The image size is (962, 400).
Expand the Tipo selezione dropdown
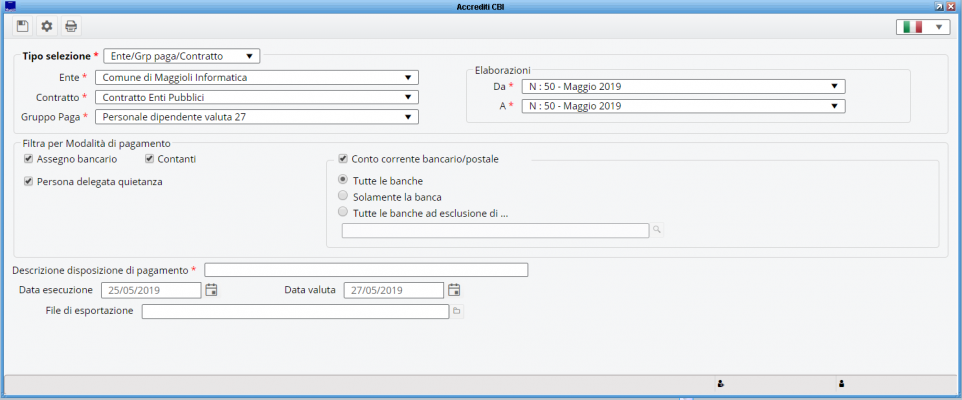click(x=182, y=56)
